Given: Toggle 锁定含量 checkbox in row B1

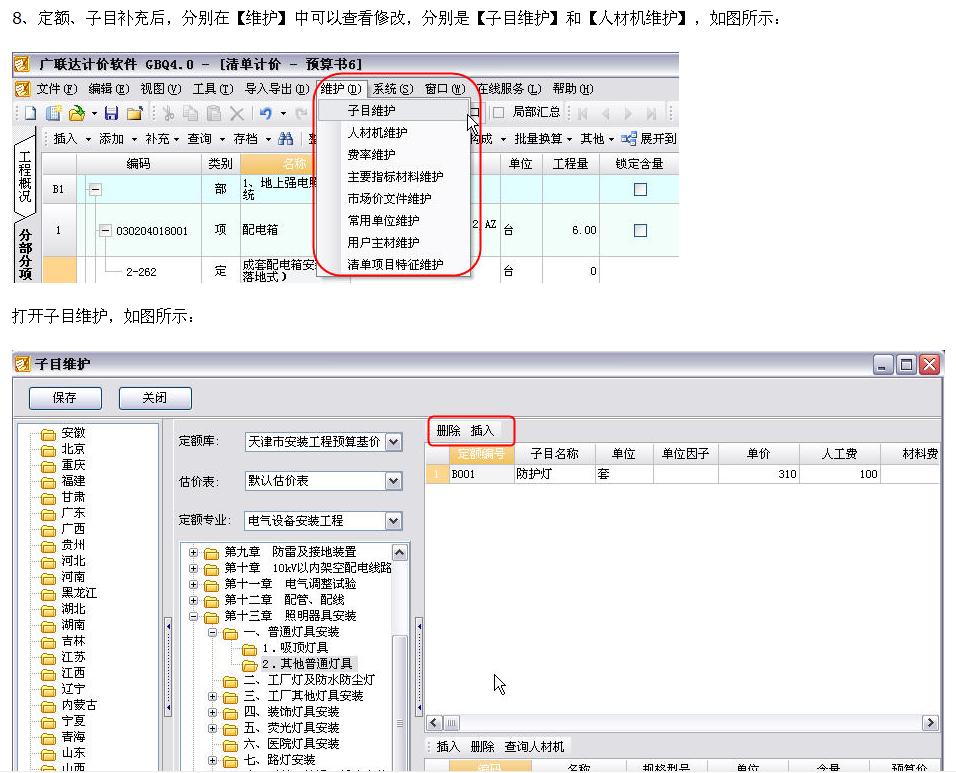Looking at the screenshot, I should pos(640,190).
